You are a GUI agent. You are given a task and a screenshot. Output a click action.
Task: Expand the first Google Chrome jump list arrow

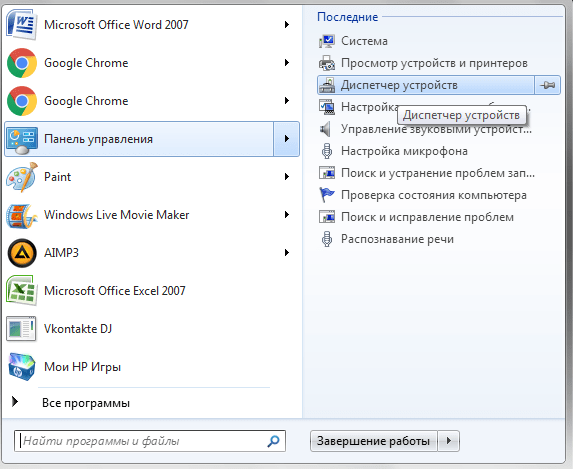tap(287, 63)
